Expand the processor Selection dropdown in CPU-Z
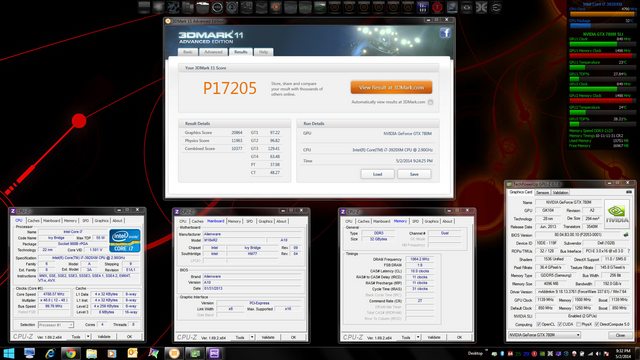640x360 pixels. [x=56, y=324]
